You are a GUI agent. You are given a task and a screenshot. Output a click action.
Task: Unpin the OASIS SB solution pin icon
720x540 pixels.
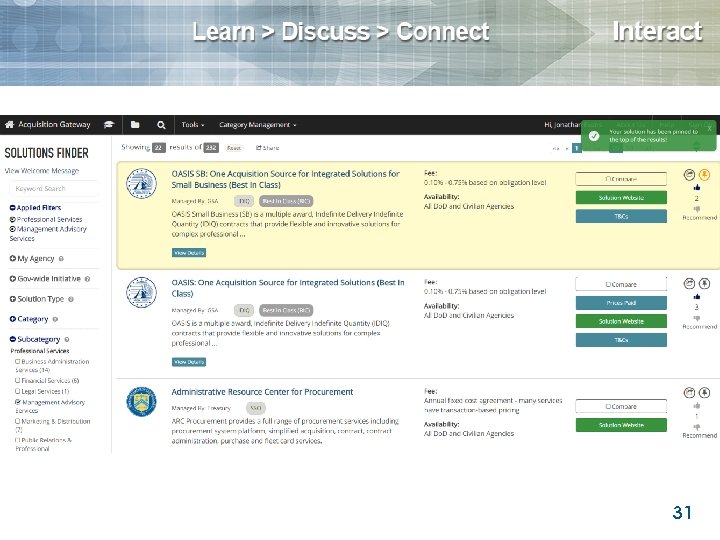704,174
